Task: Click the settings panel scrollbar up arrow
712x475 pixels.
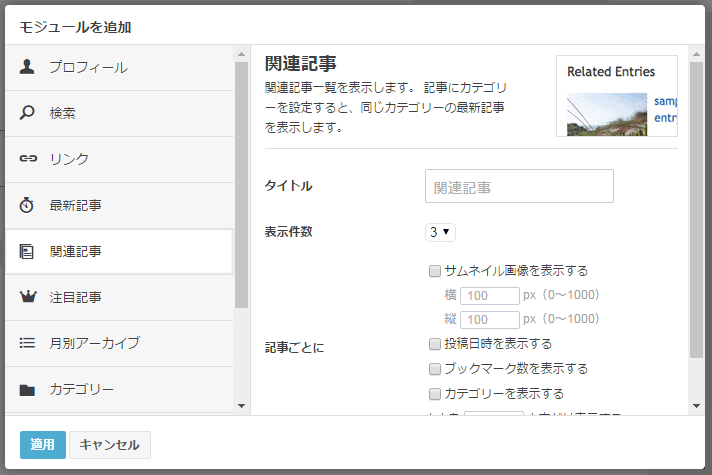Action: [696, 54]
